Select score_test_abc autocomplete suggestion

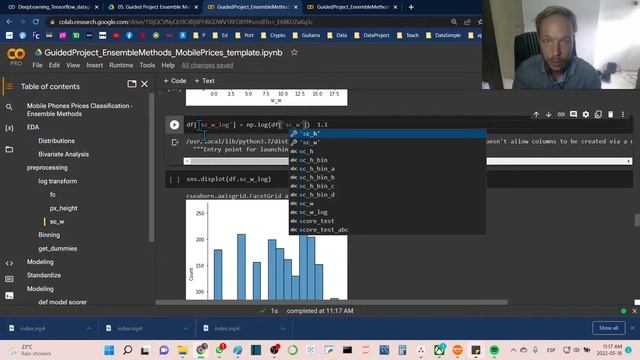coord(387,230)
